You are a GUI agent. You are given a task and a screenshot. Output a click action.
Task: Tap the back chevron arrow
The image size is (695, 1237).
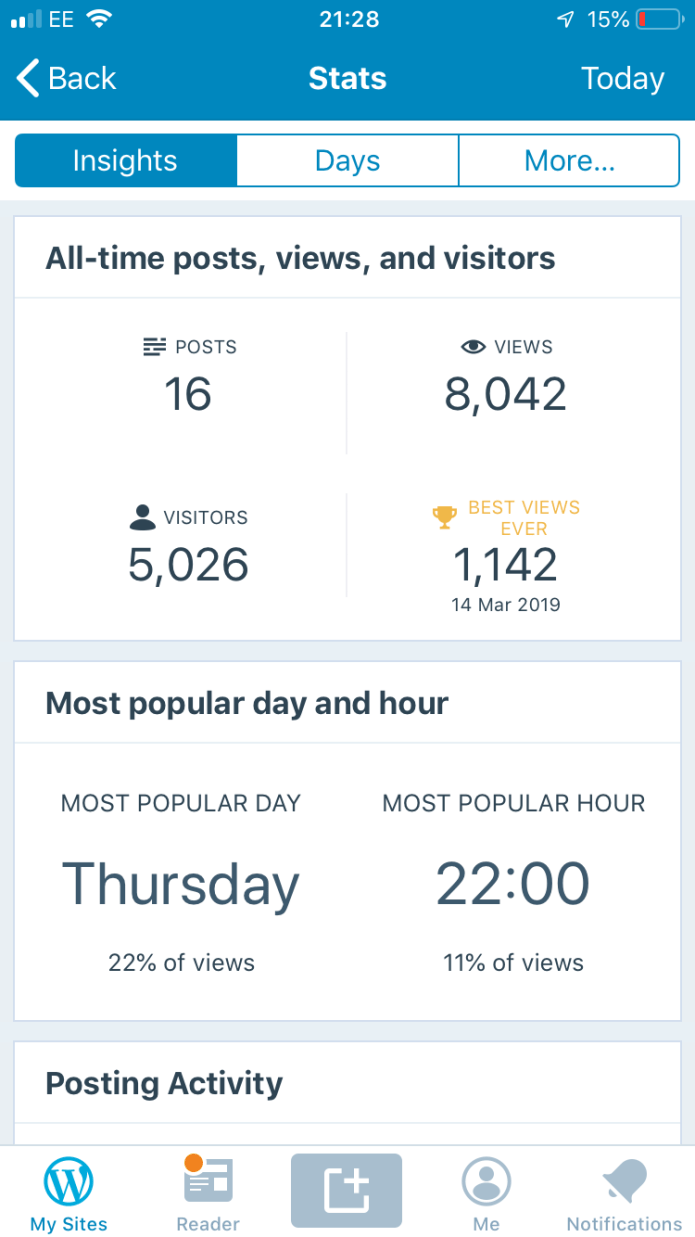click(x=28, y=78)
